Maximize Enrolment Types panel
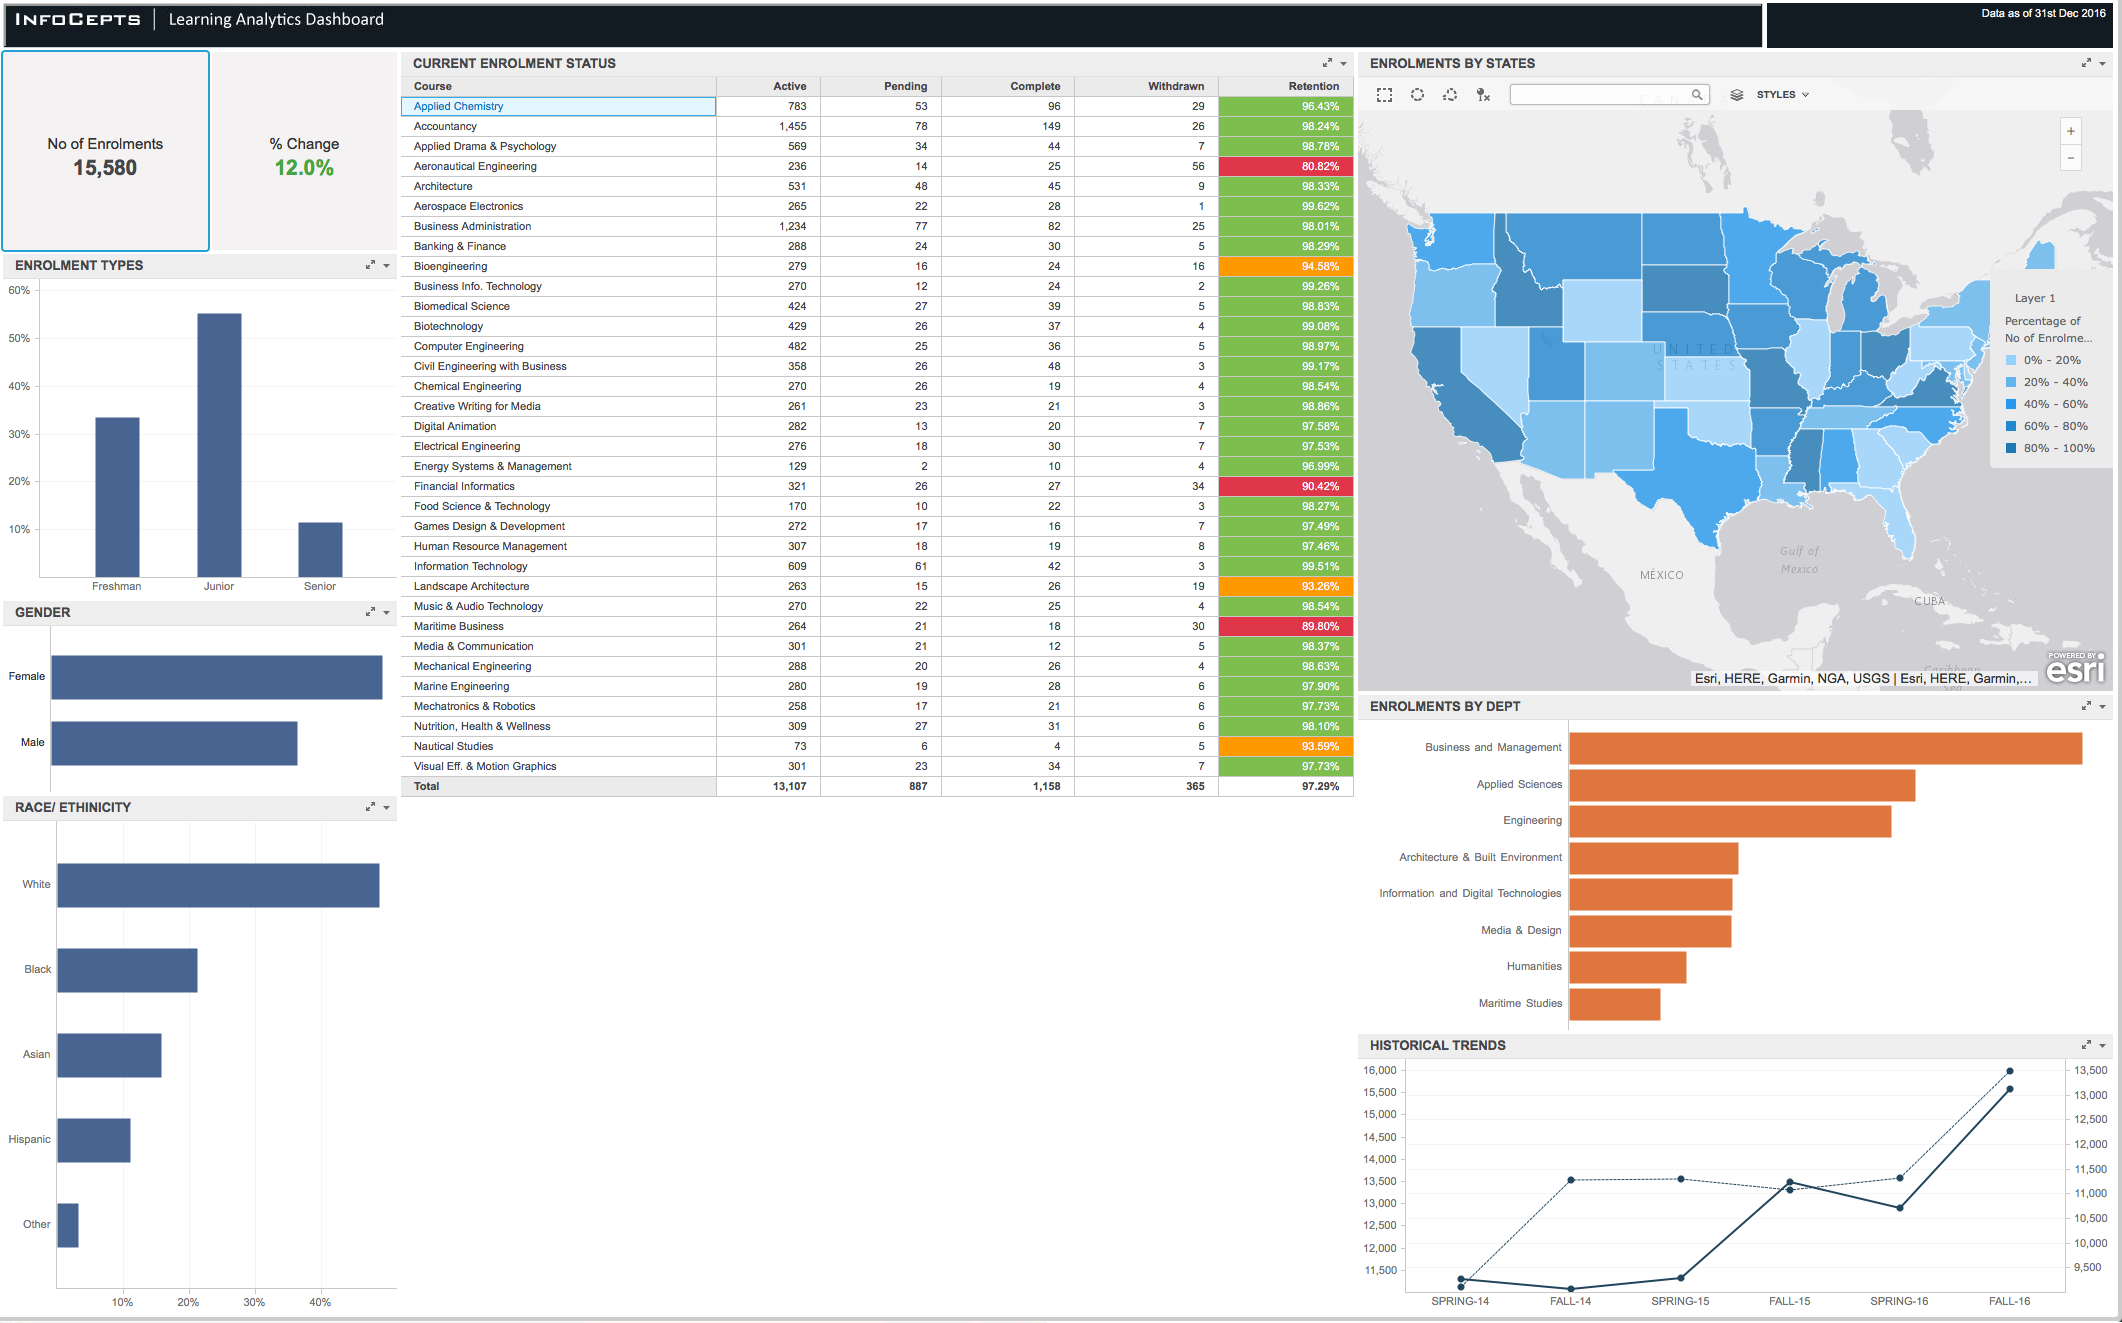The width and height of the screenshot is (2122, 1323). tap(370, 265)
